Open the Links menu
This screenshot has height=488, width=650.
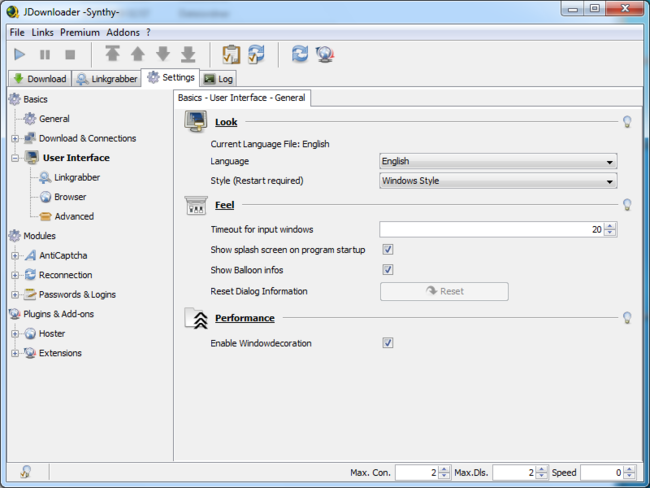pyautogui.click(x=42, y=32)
